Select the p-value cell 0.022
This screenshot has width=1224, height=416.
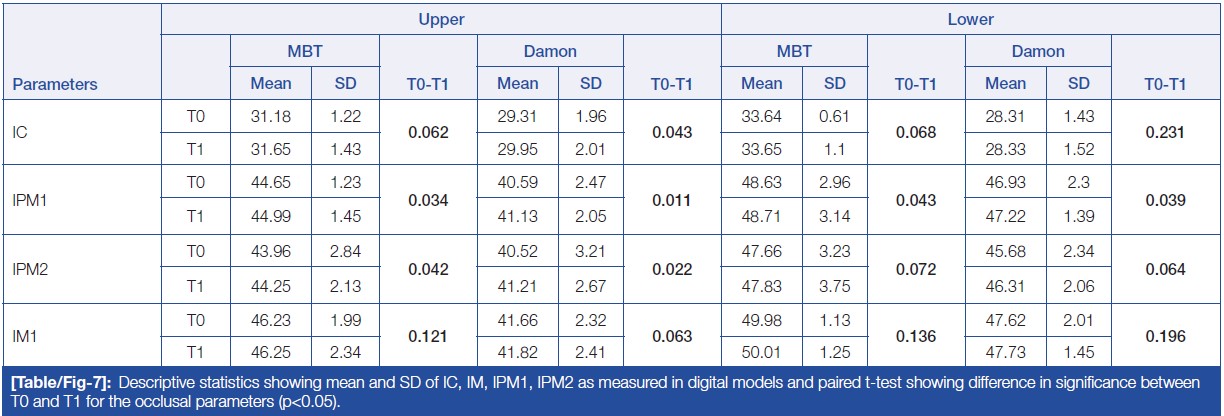pyautogui.click(x=673, y=269)
